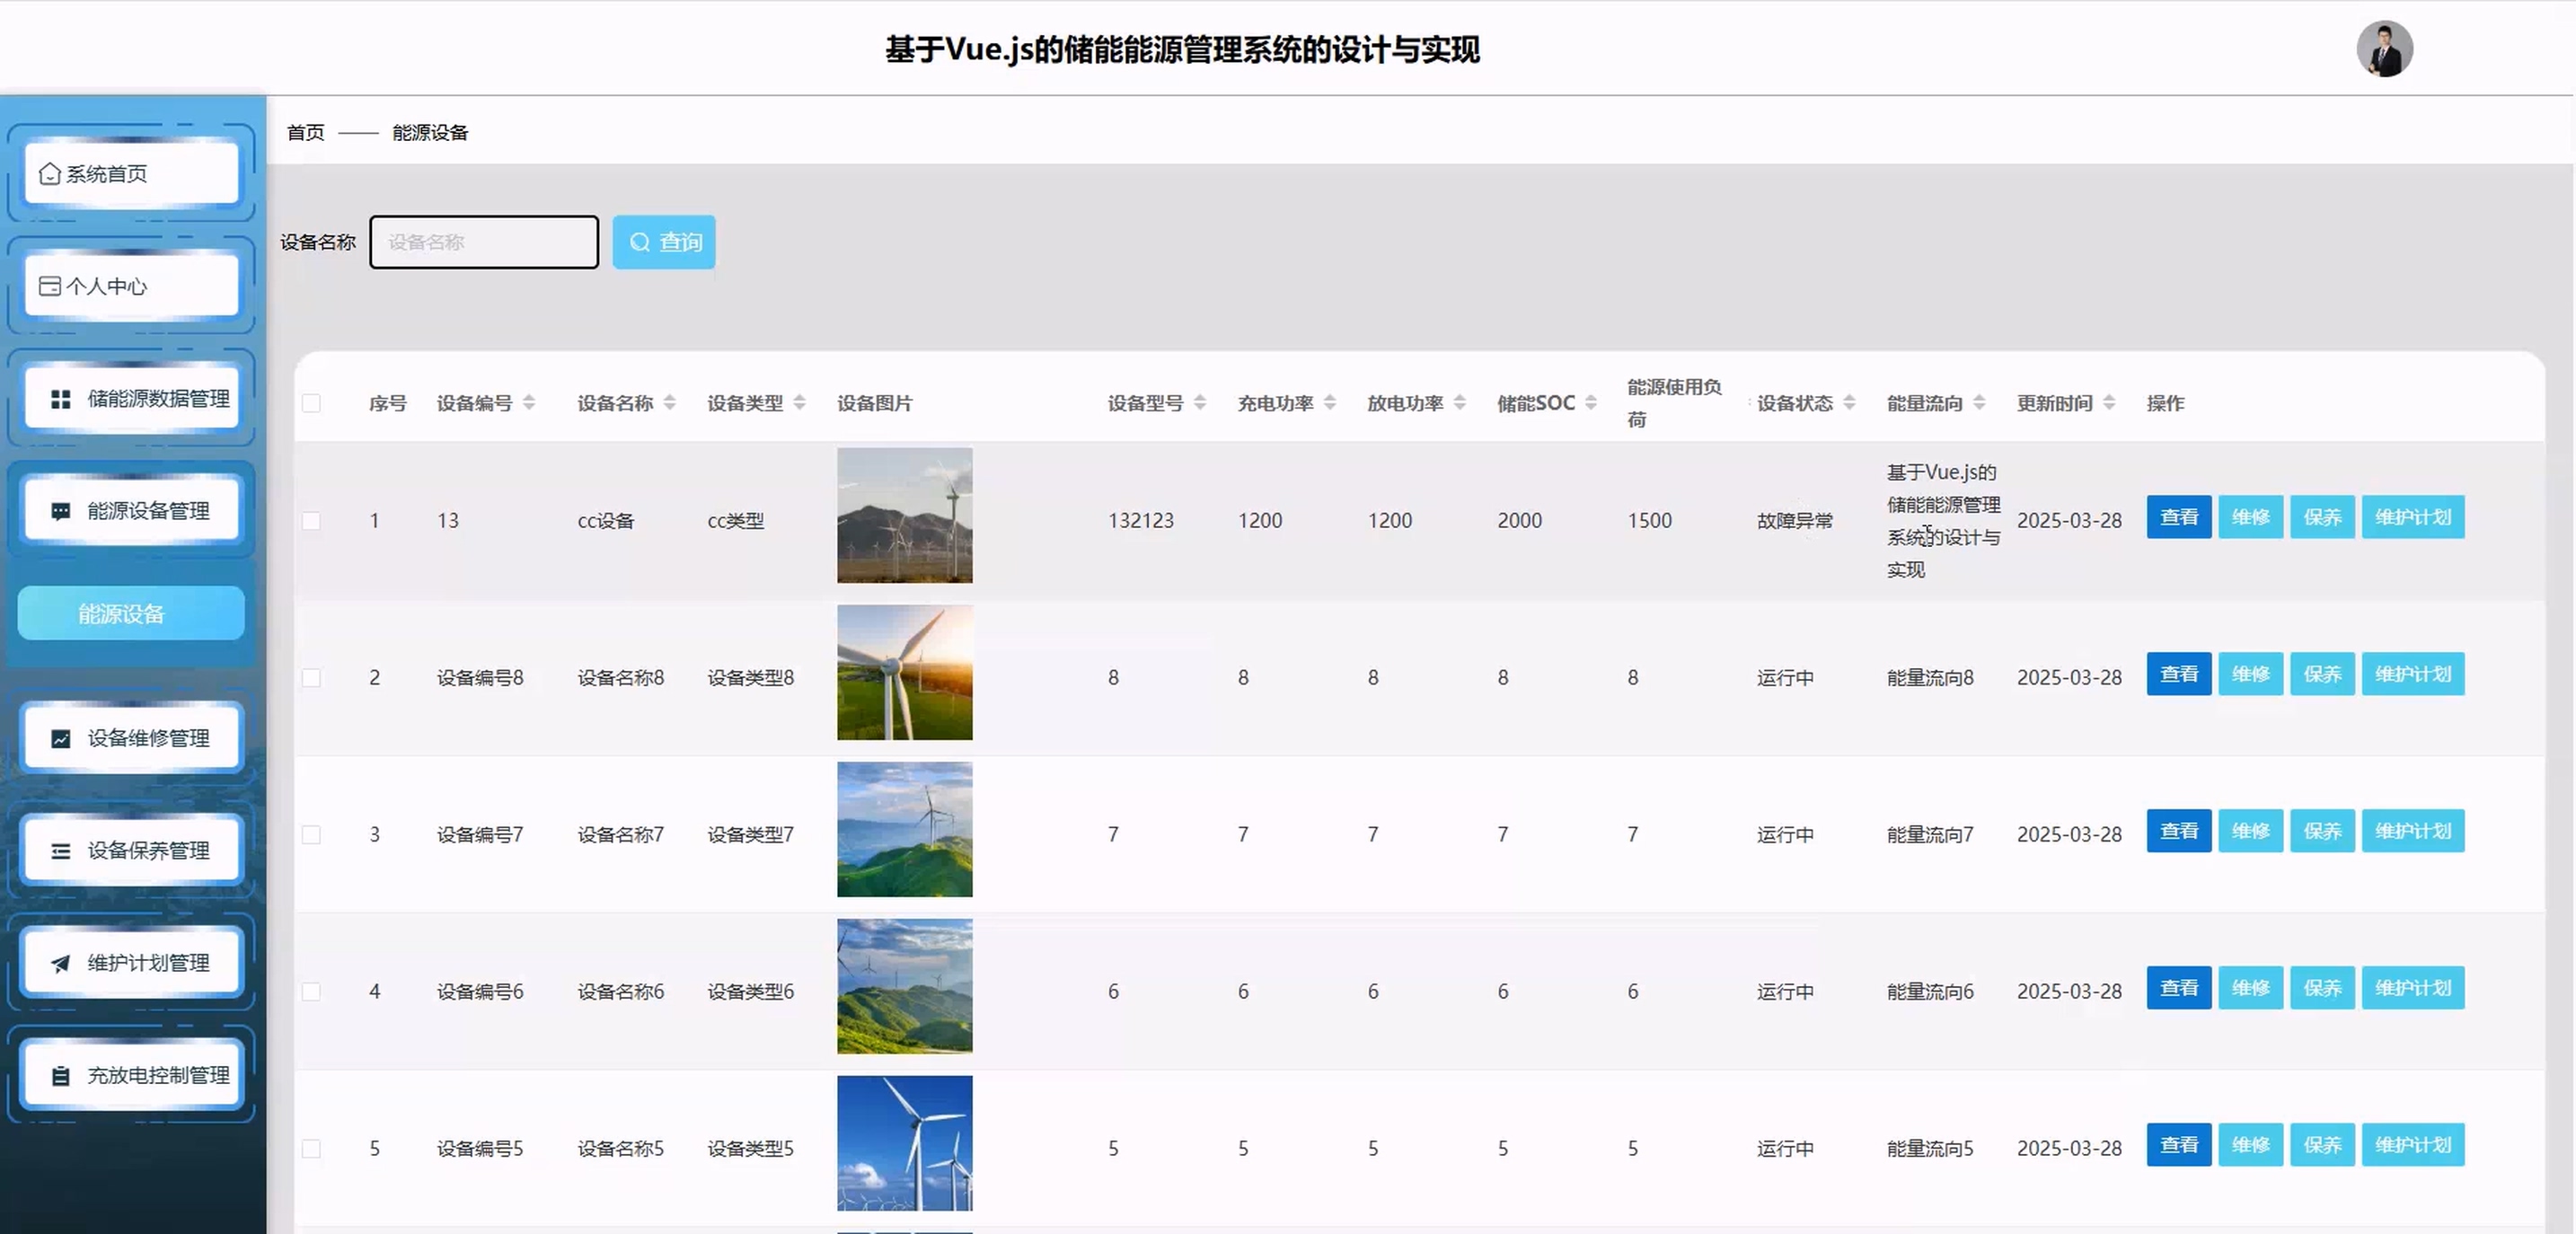The width and height of the screenshot is (2576, 1234).
Task: Click the chat icon of 能源设备管理
Action: pos(61,511)
